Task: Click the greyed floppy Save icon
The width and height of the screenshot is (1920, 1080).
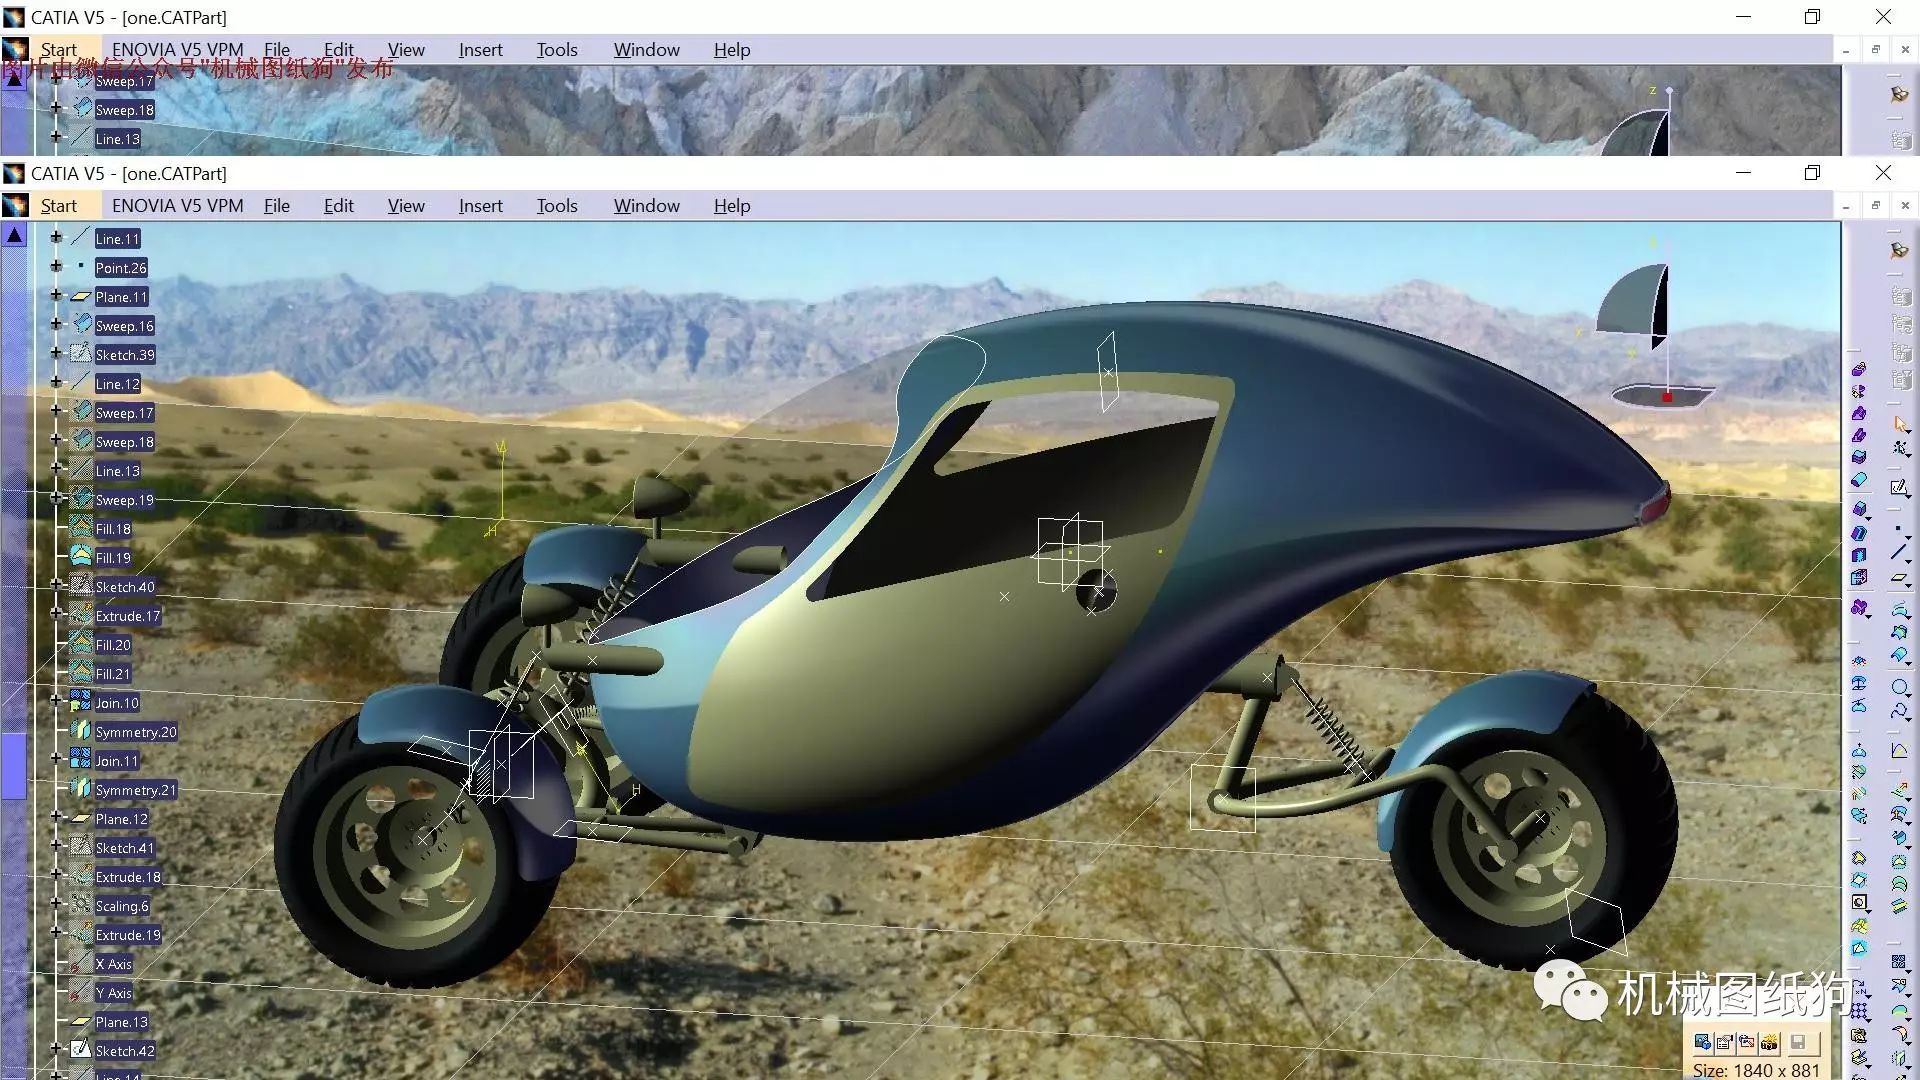Action: 1798,1043
